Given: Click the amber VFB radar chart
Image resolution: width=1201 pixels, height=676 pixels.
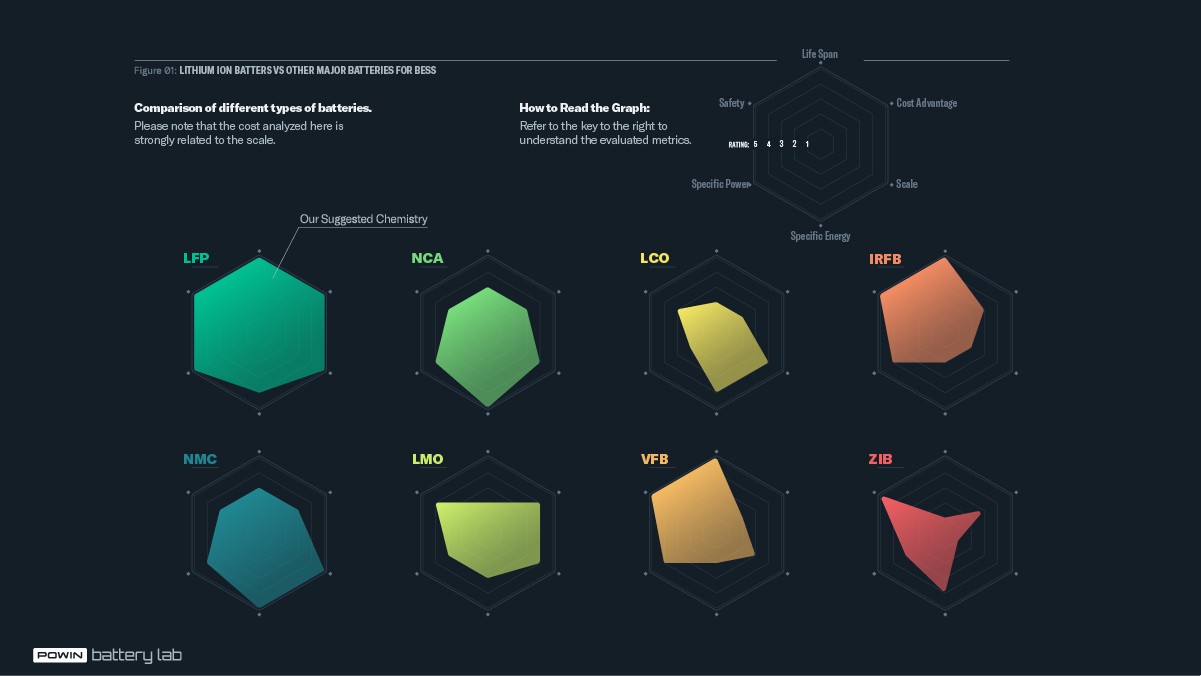Looking at the screenshot, I should coord(702,511).
